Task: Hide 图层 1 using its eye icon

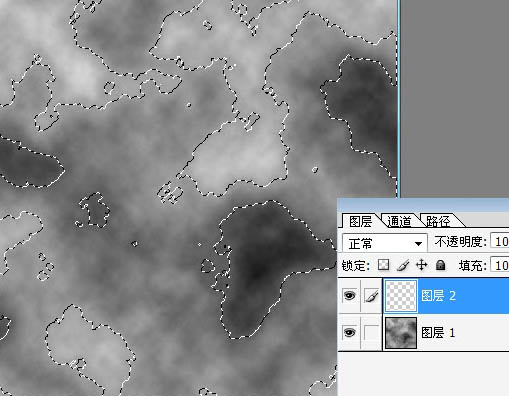Action: coord(349,332)
